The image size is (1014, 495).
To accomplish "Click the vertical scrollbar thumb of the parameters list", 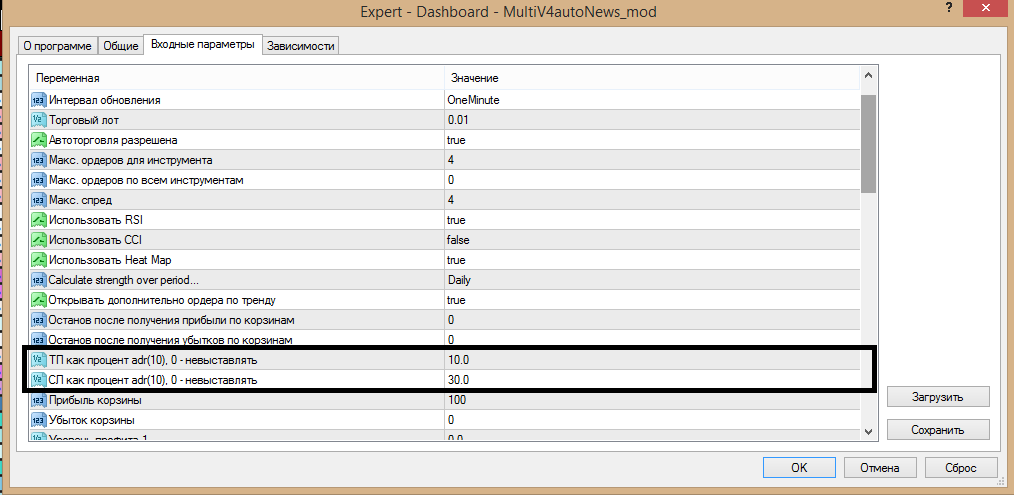I will (x=868, y=144).
